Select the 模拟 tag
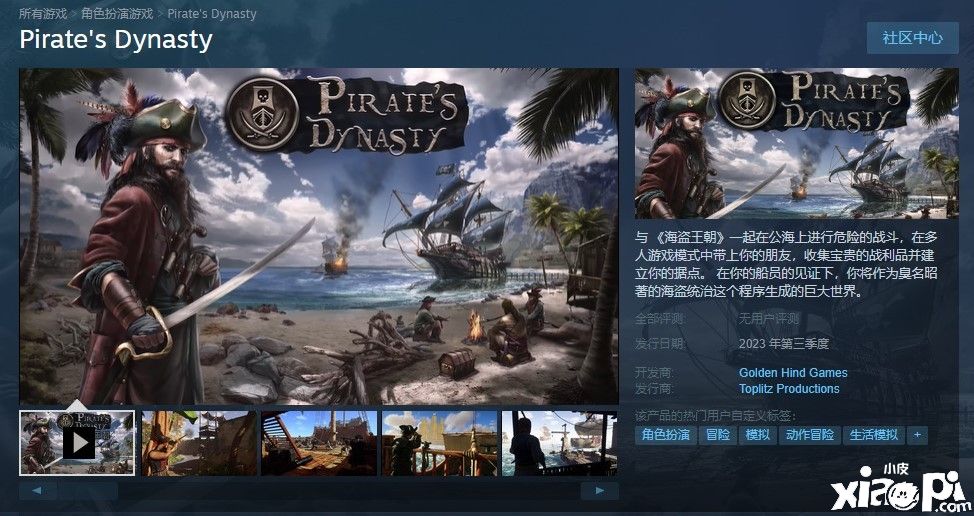Screen dimensions: 974x516 (x=758, y=435)
